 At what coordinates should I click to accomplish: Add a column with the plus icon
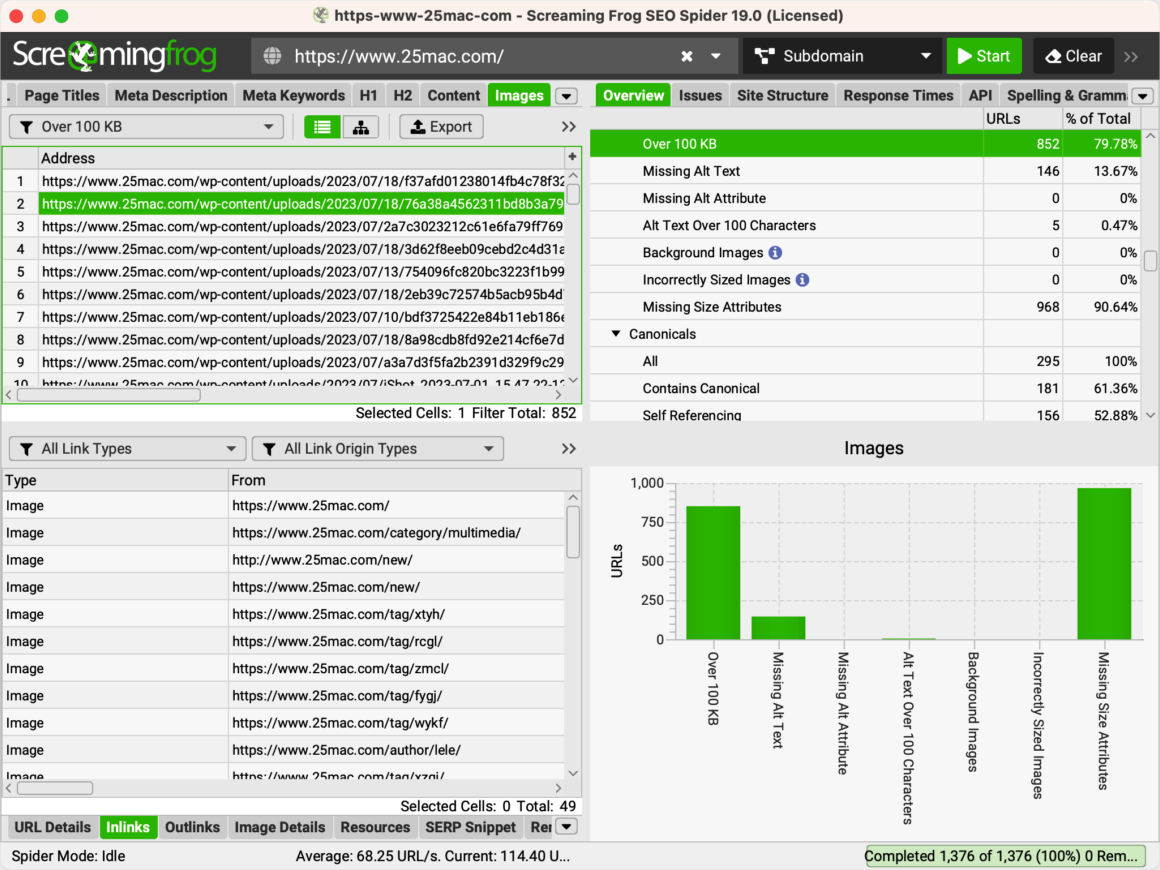tap(572, 157)
